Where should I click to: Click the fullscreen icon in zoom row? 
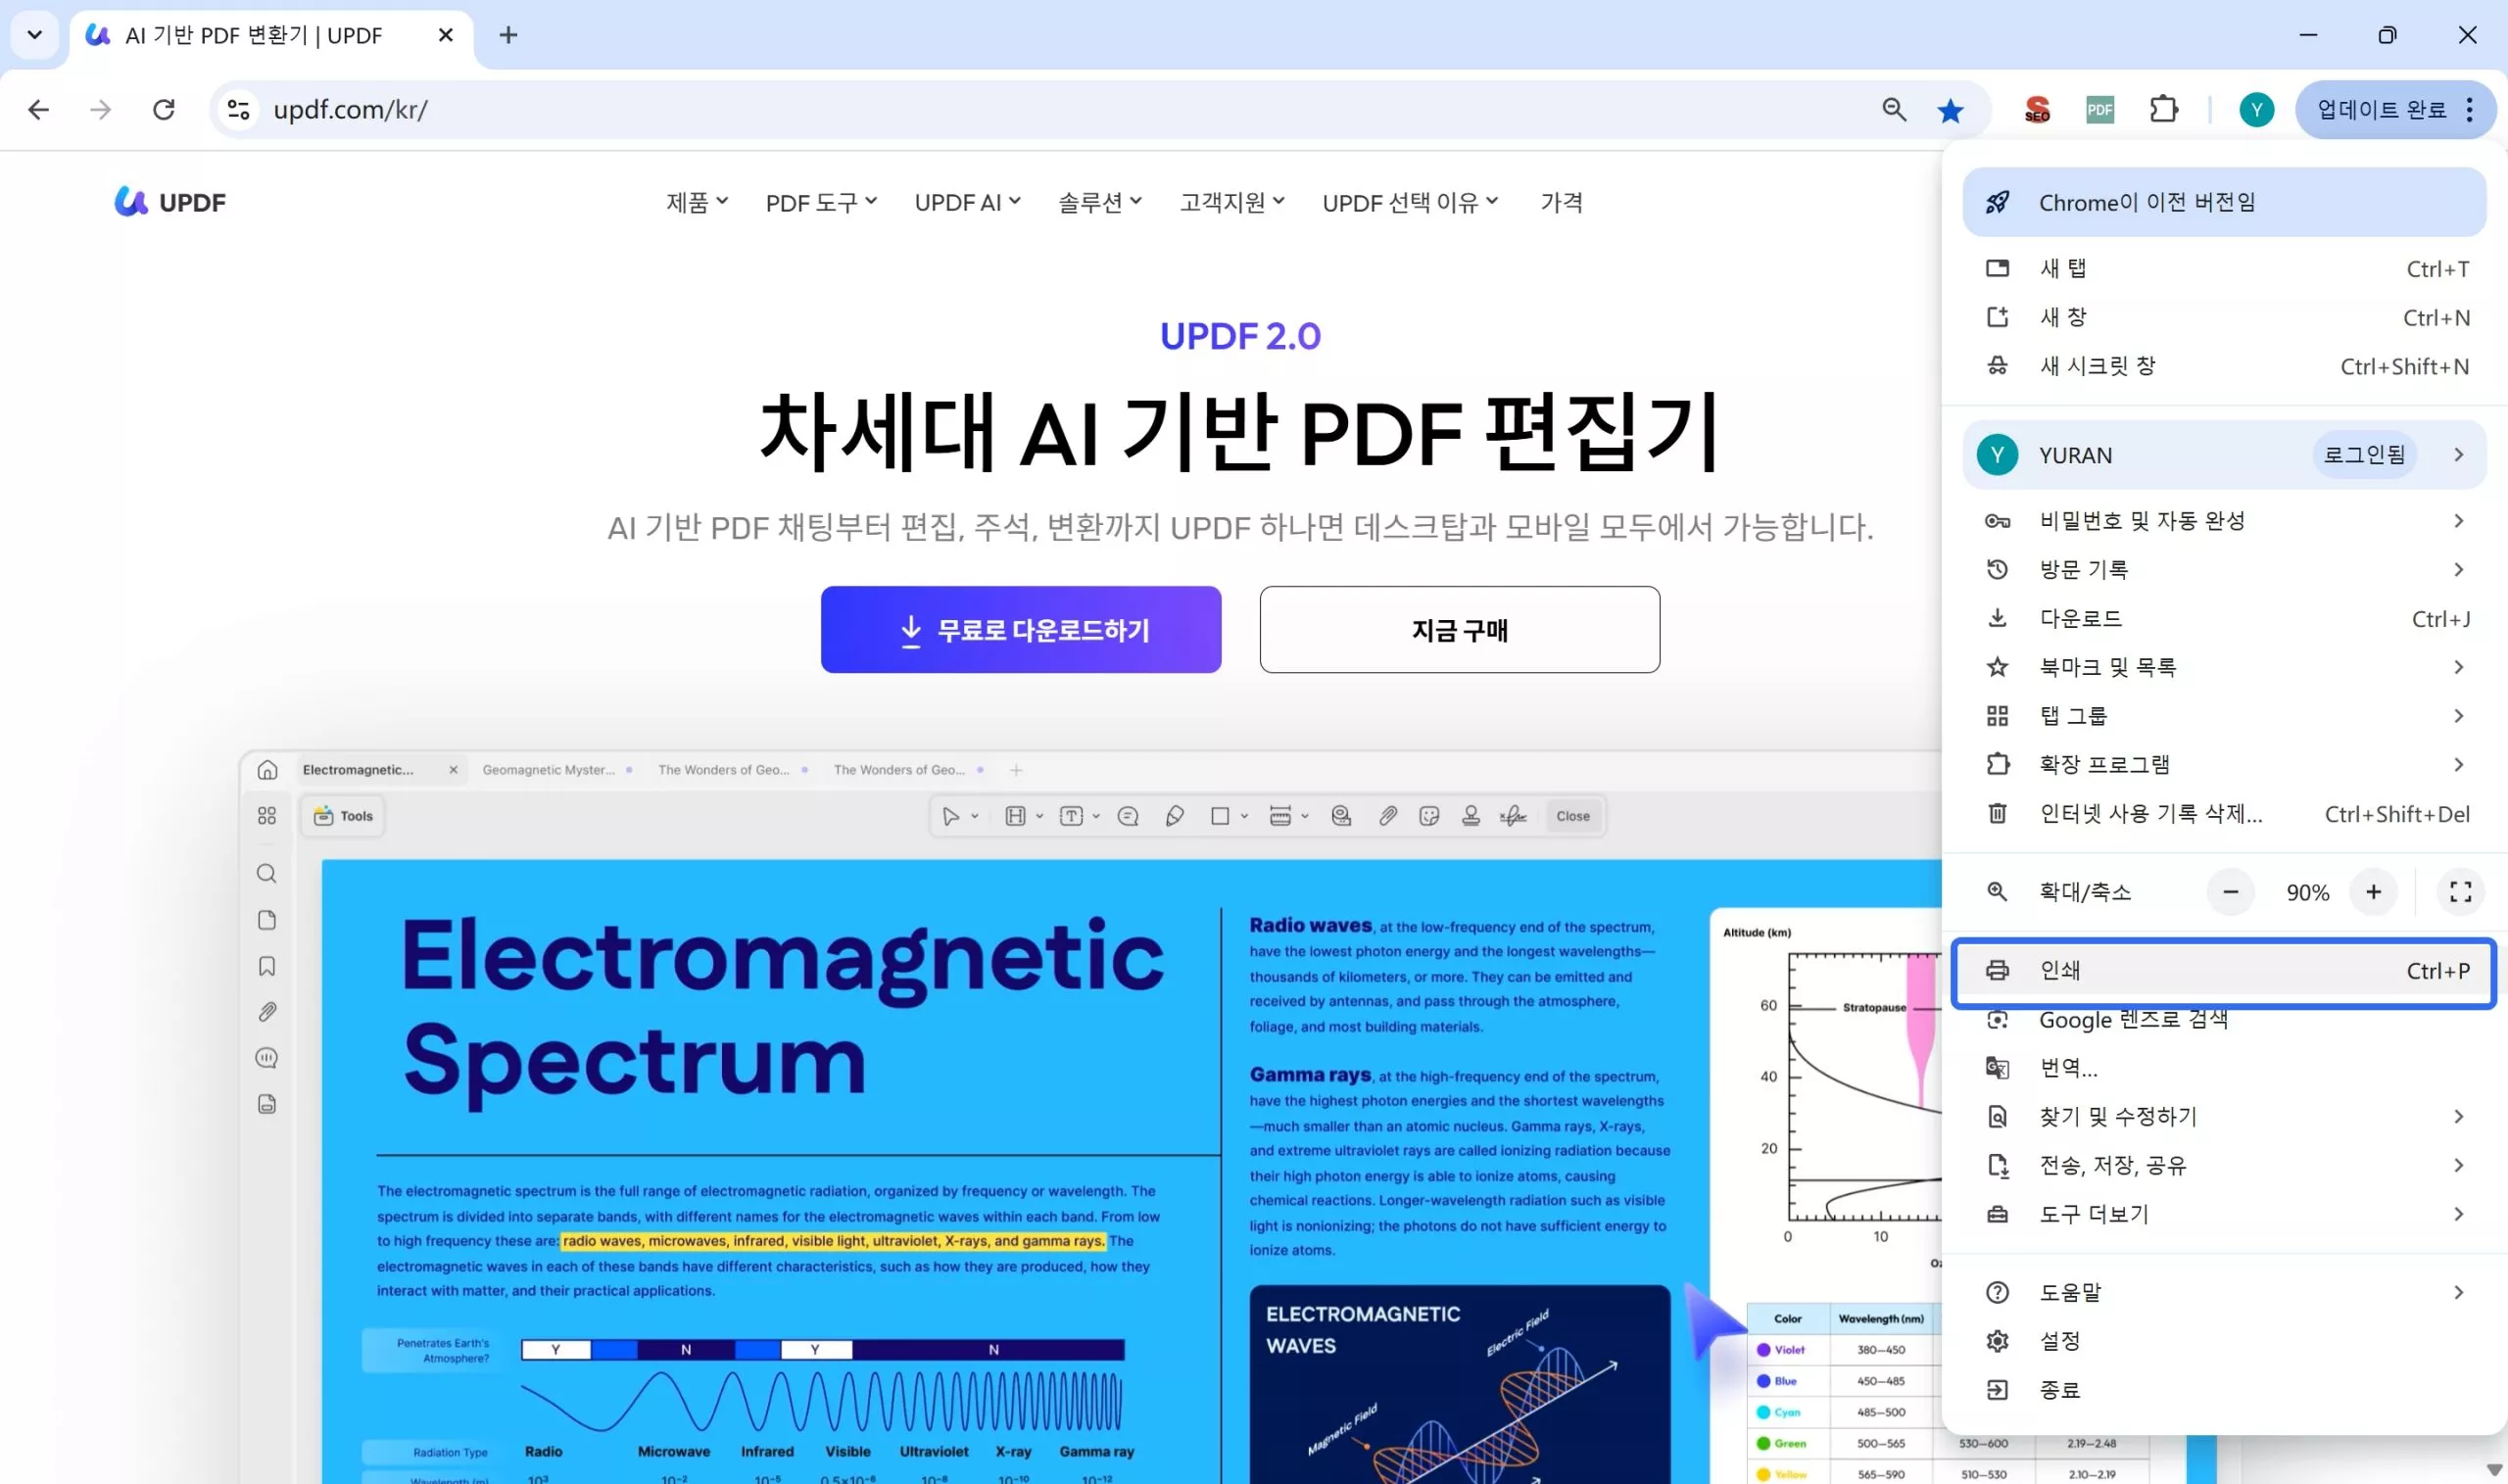(x=2460, y=892)
